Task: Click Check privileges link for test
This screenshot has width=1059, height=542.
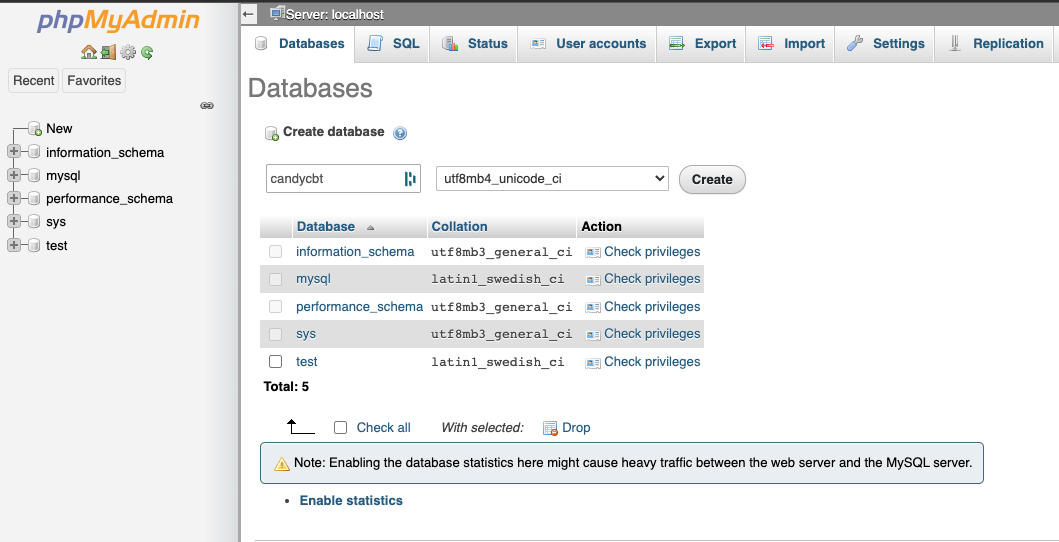Action: click(652, 362)
